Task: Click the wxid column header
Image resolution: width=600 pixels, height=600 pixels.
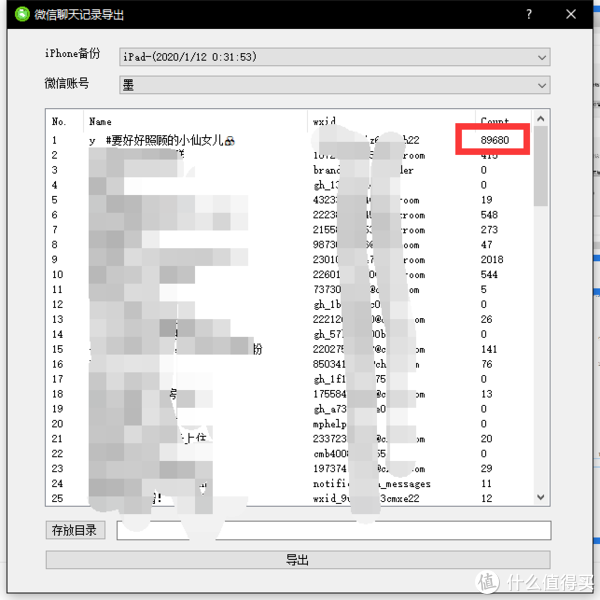Action: tap(324, 122)
